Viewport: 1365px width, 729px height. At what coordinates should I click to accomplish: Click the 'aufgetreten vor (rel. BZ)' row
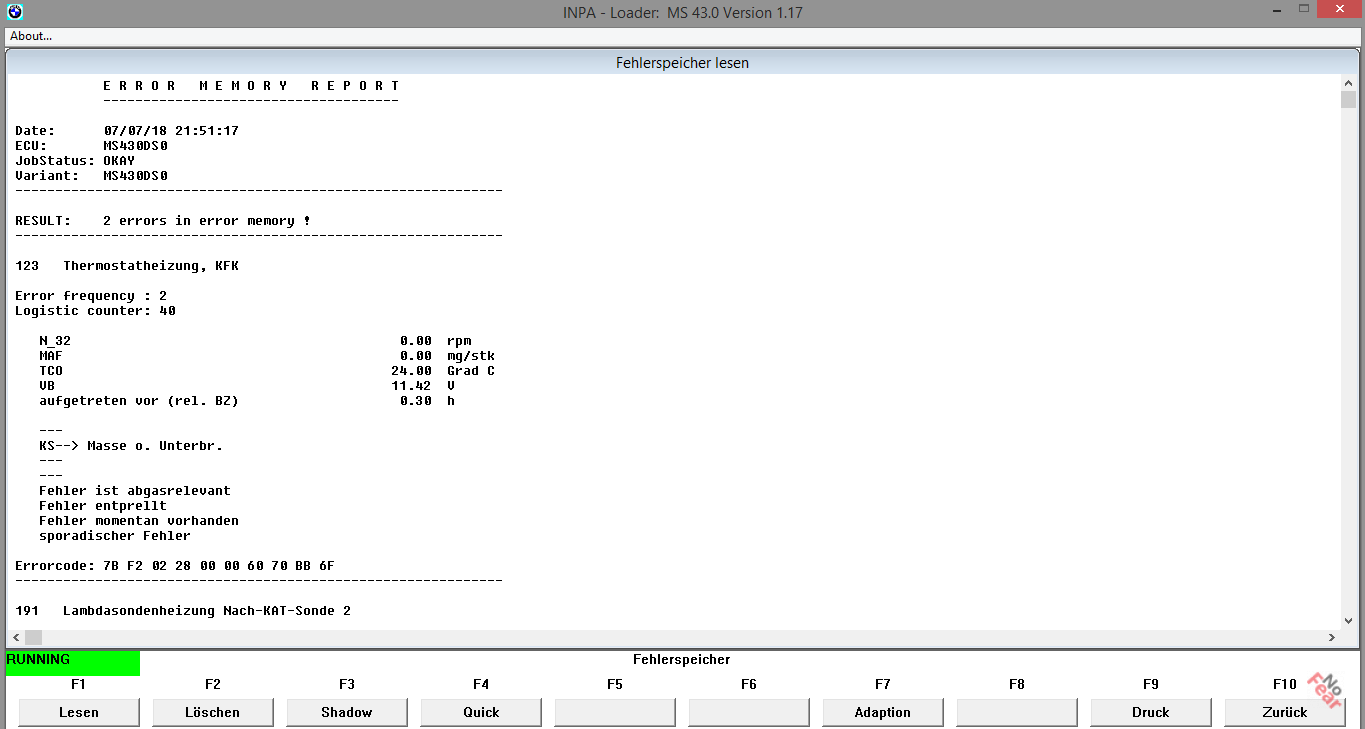pyautogui.click(x=247, y=401)
